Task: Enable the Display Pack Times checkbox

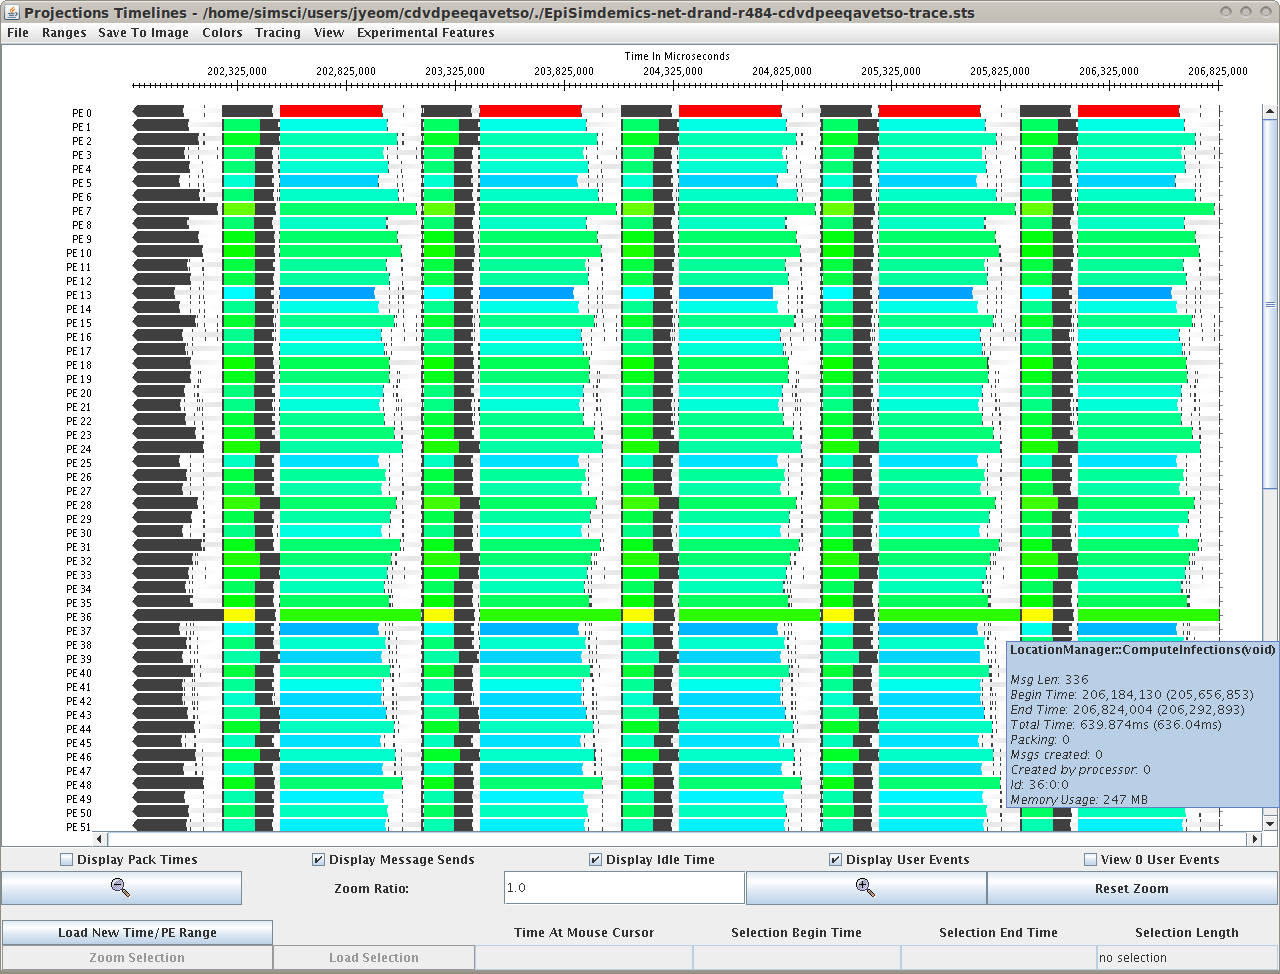Action: [67, 860]
